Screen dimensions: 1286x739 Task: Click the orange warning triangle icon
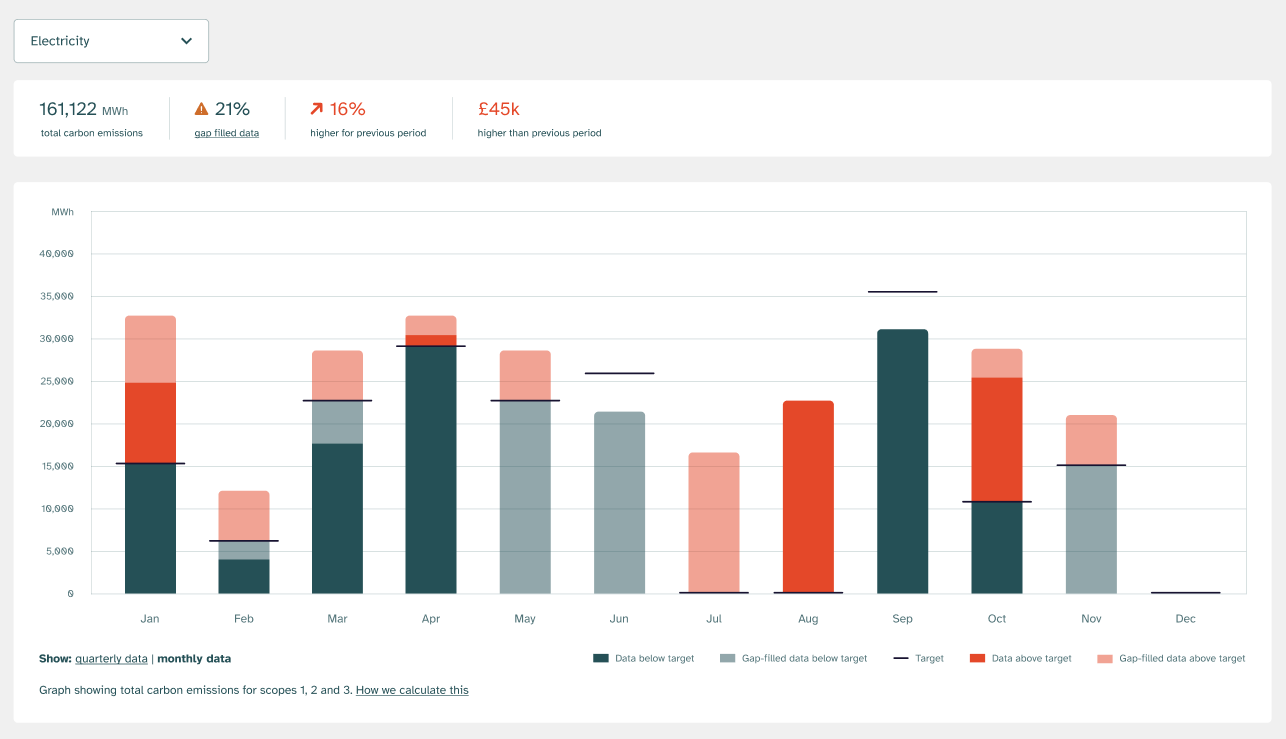pyautogui.click(x=202, y=109)
